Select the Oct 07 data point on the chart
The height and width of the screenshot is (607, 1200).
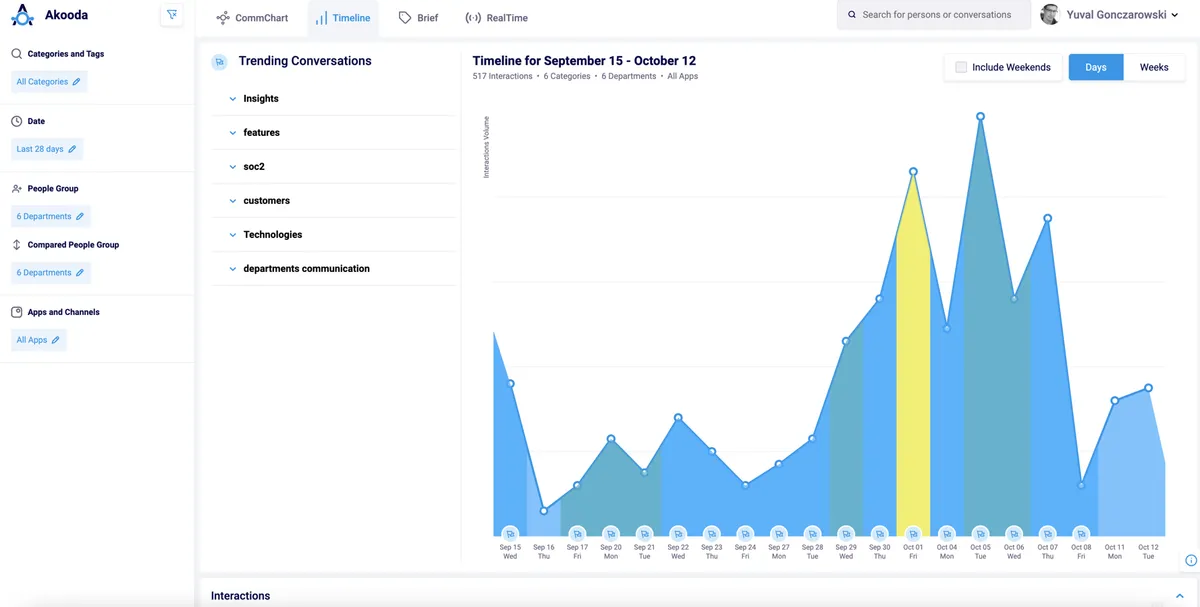point(1048,218)
